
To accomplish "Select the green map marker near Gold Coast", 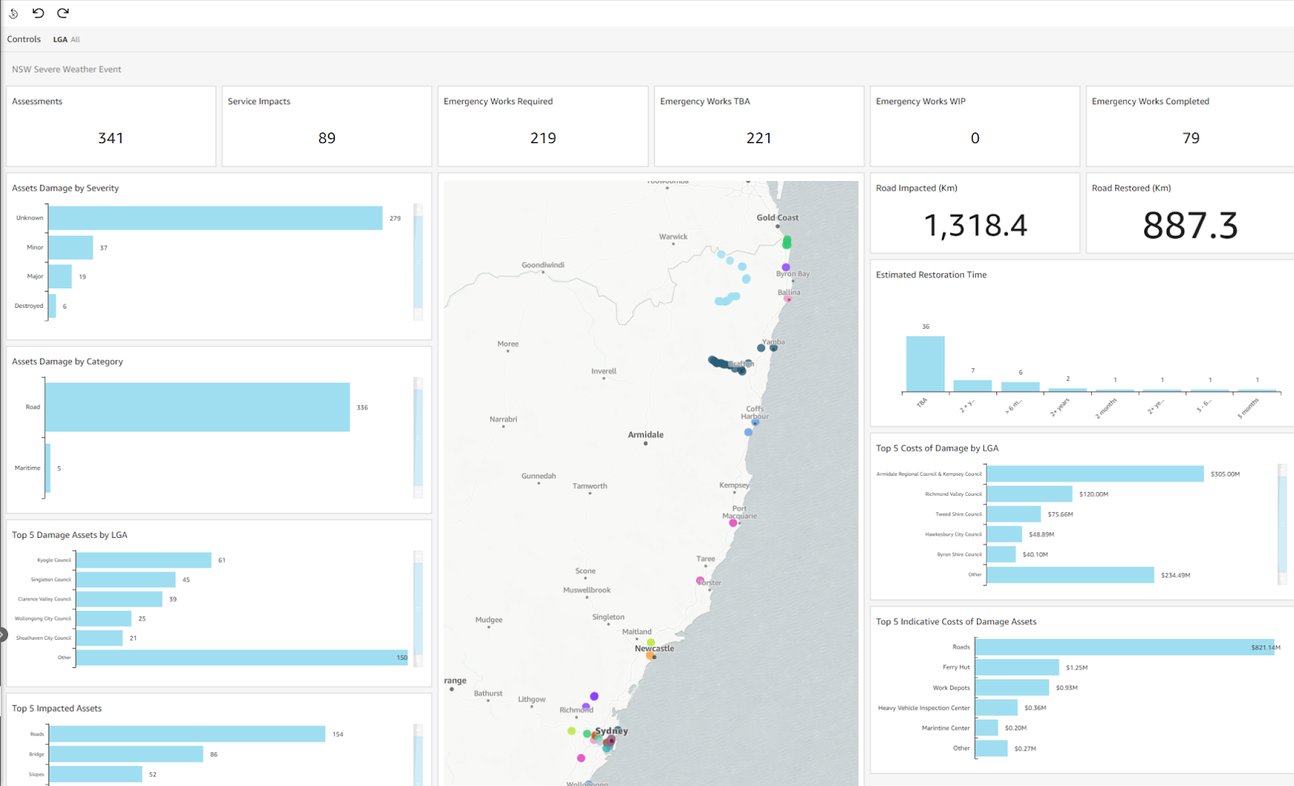I will [x=786, y=241].
